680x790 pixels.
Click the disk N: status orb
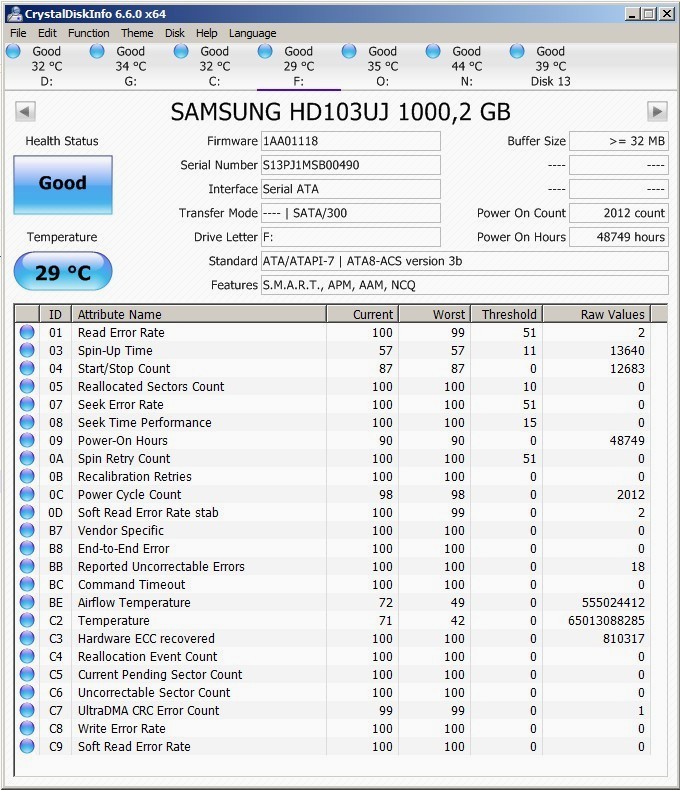click(x=433, y=51)
